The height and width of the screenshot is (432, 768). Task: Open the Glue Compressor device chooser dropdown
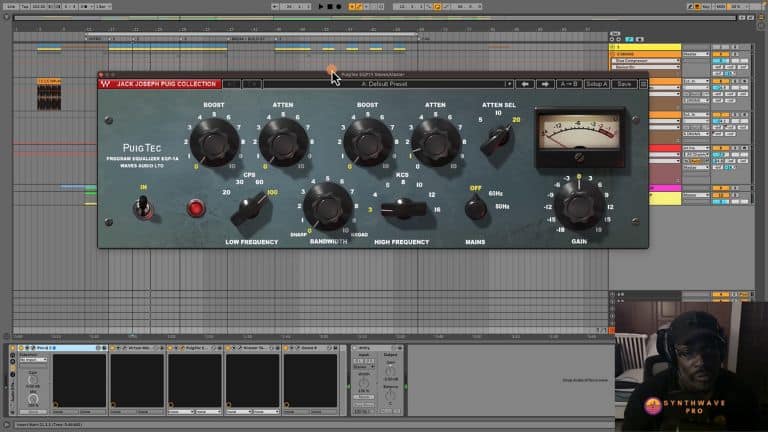(x=646, y=61)
